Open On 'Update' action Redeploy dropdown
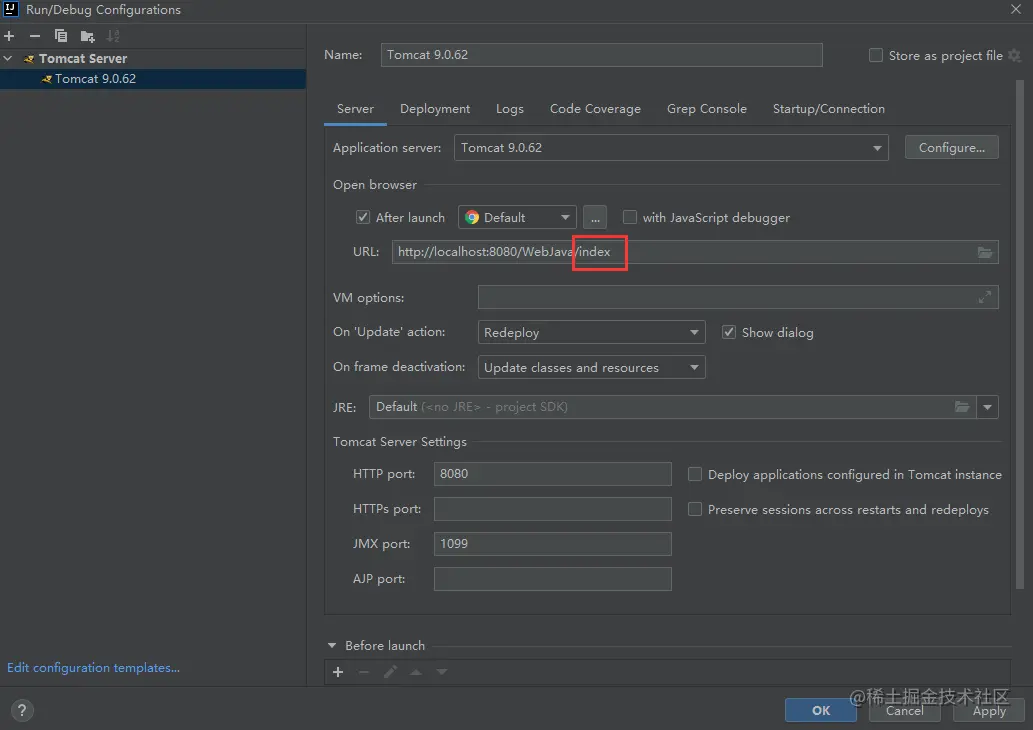Image resolution: width=1033 pixels, height=730 pixels. click(x=591, y=332)
